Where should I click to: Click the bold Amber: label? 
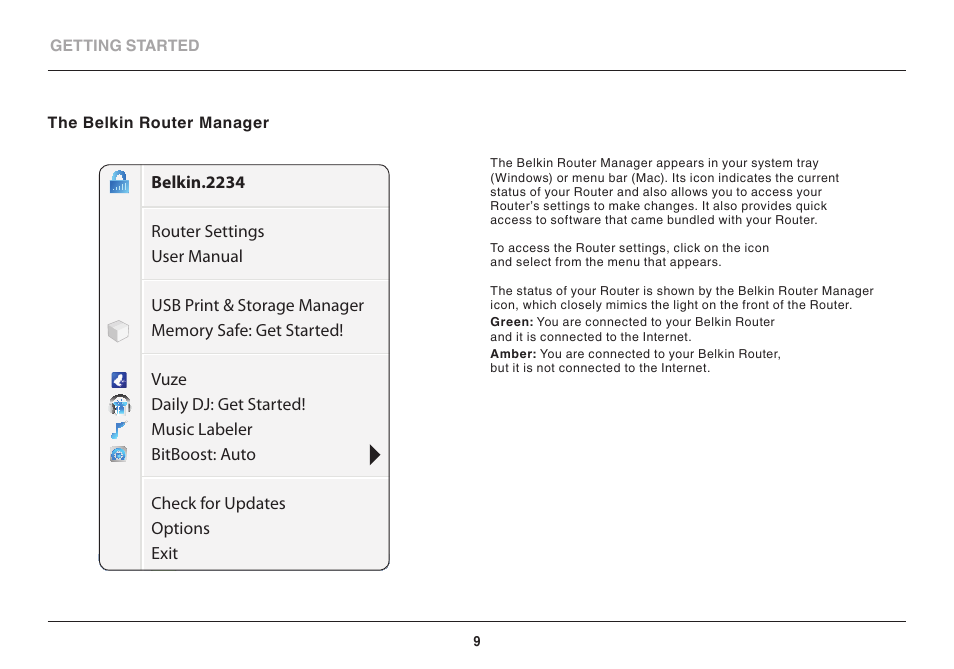pos(514,353)
